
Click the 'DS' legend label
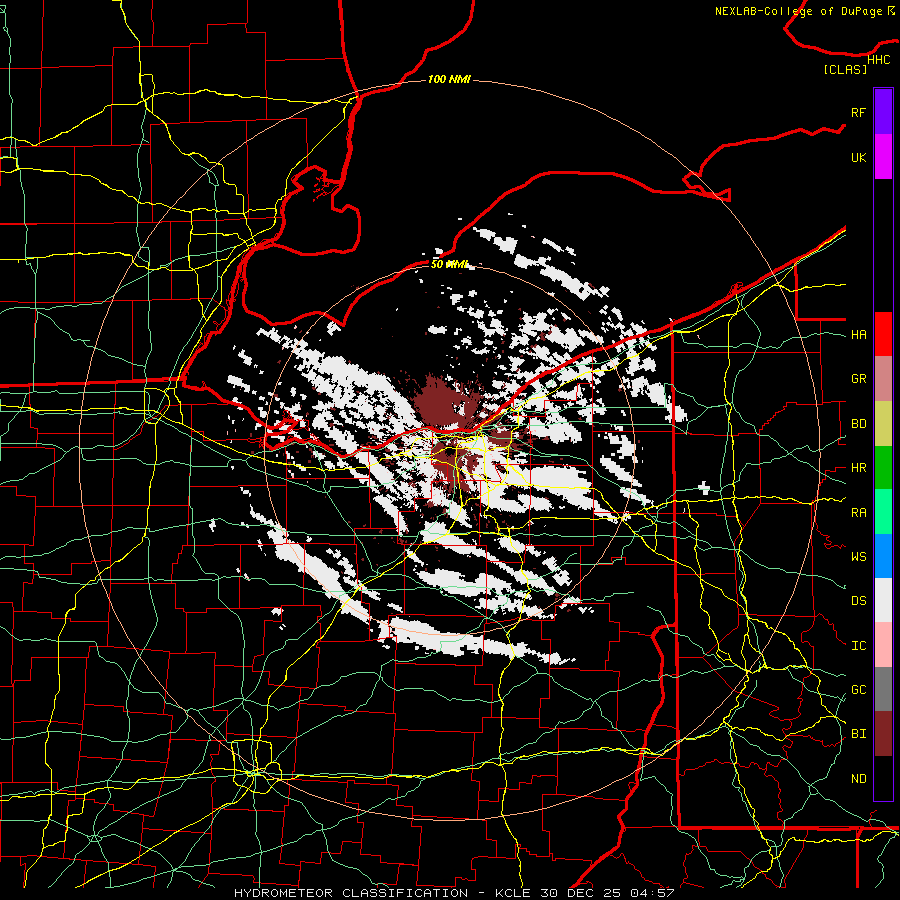[858, 601]
